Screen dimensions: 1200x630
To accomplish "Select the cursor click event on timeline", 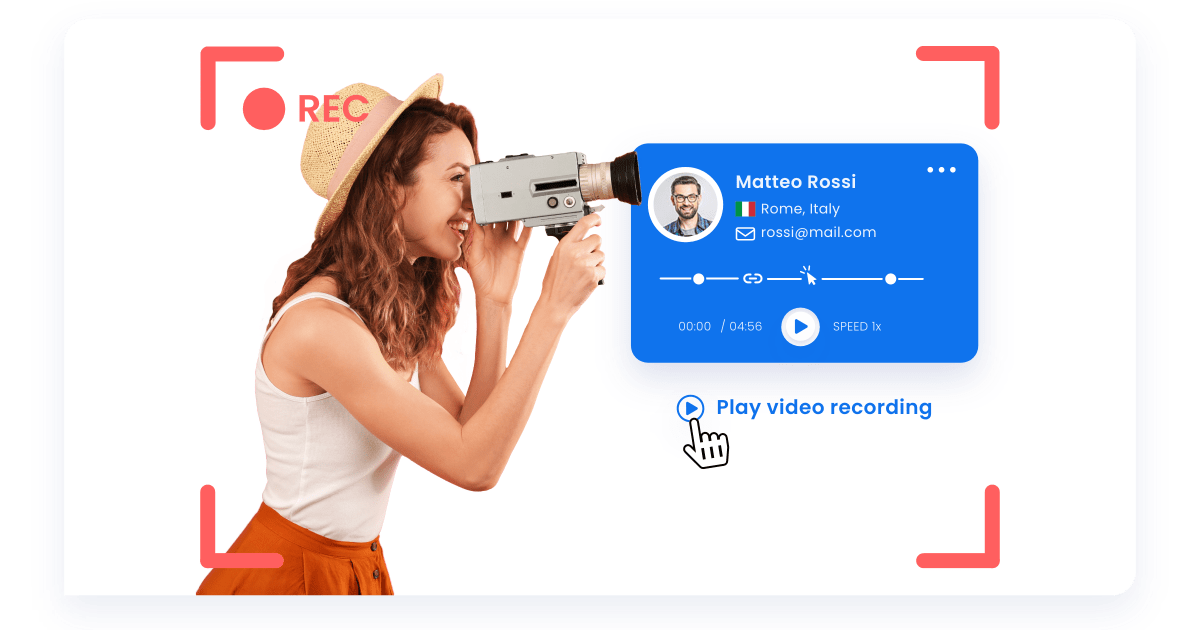I will coord(808,275).
